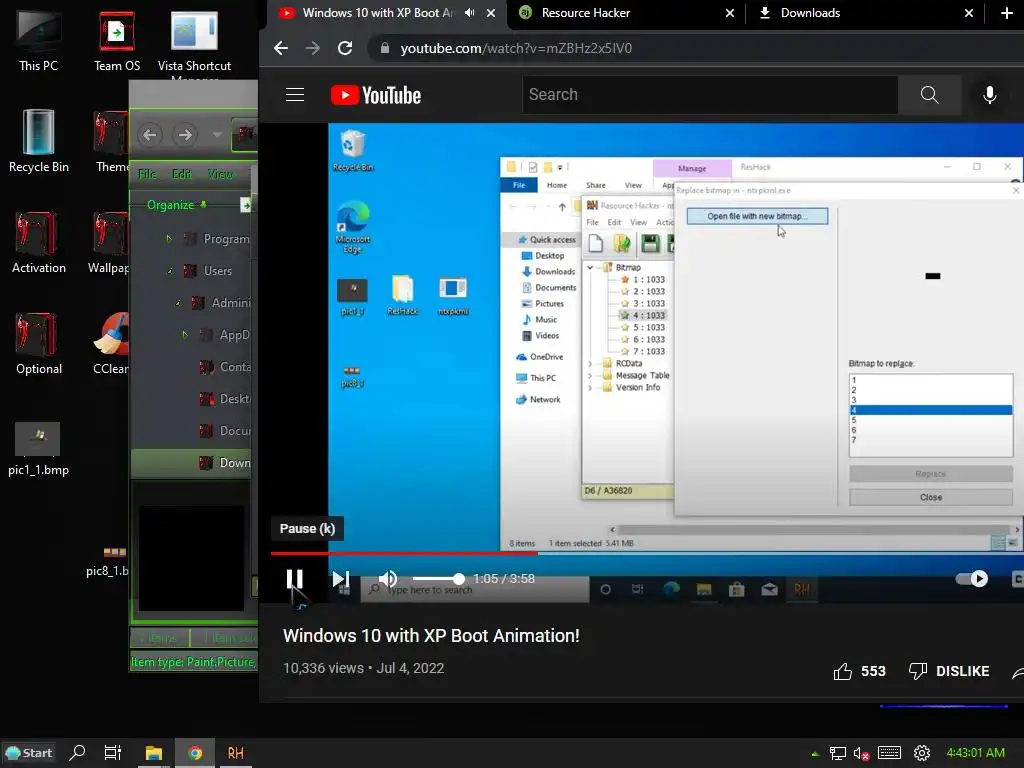Open Task View on taskbar
The width and height of the screenshot is (1024, 768).
click(x=112, y=753)
